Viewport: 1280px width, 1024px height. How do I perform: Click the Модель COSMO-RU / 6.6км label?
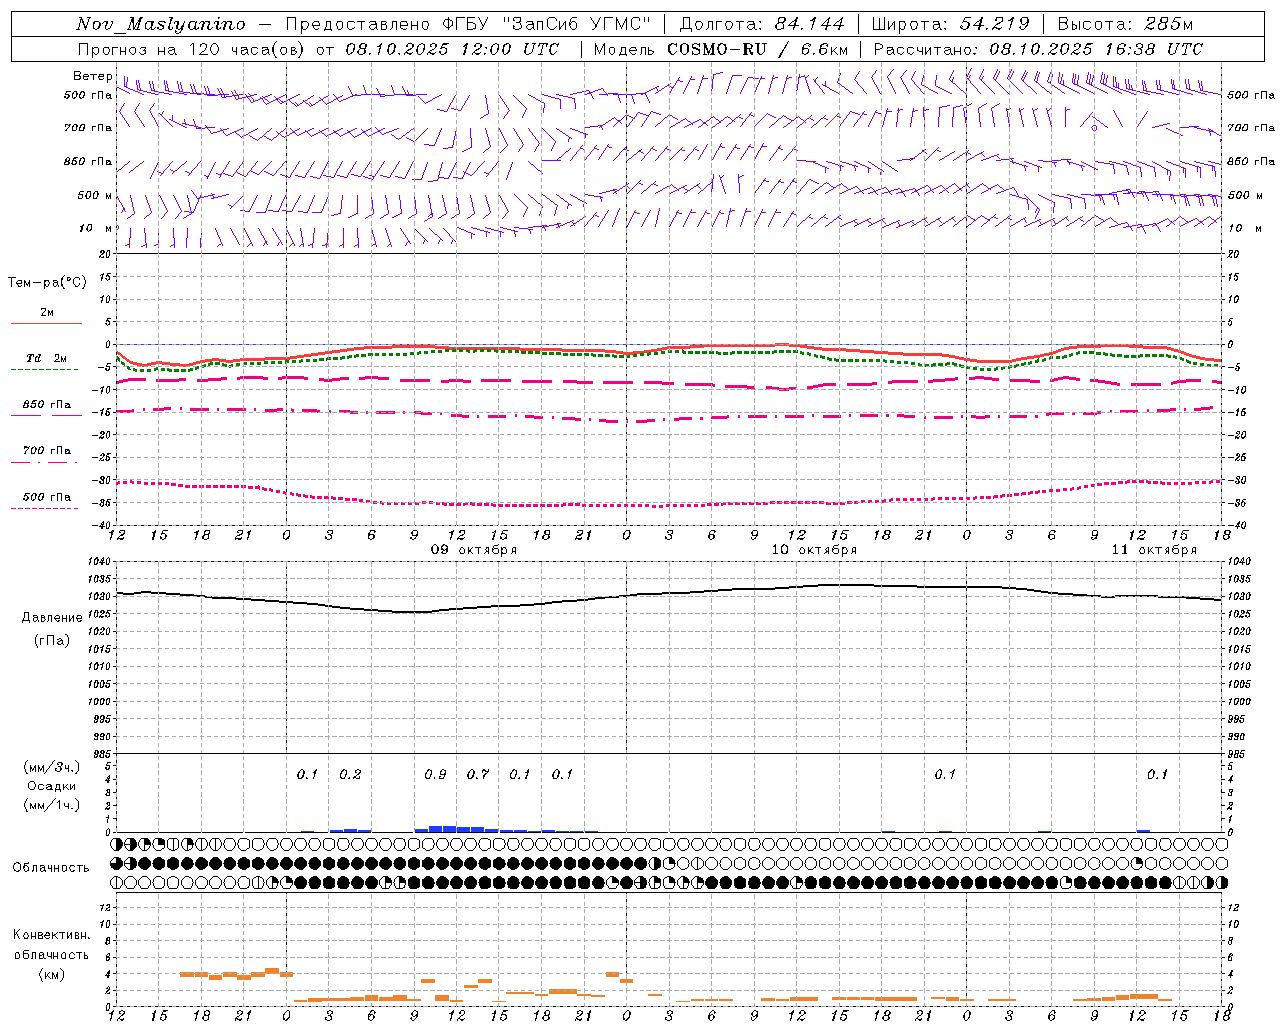coord(721,49)
